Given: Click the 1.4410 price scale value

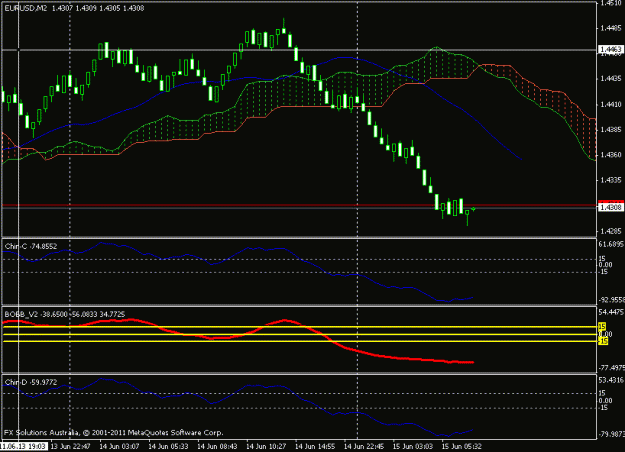Looking at the screenshot, I should click(x=611, y=104).
